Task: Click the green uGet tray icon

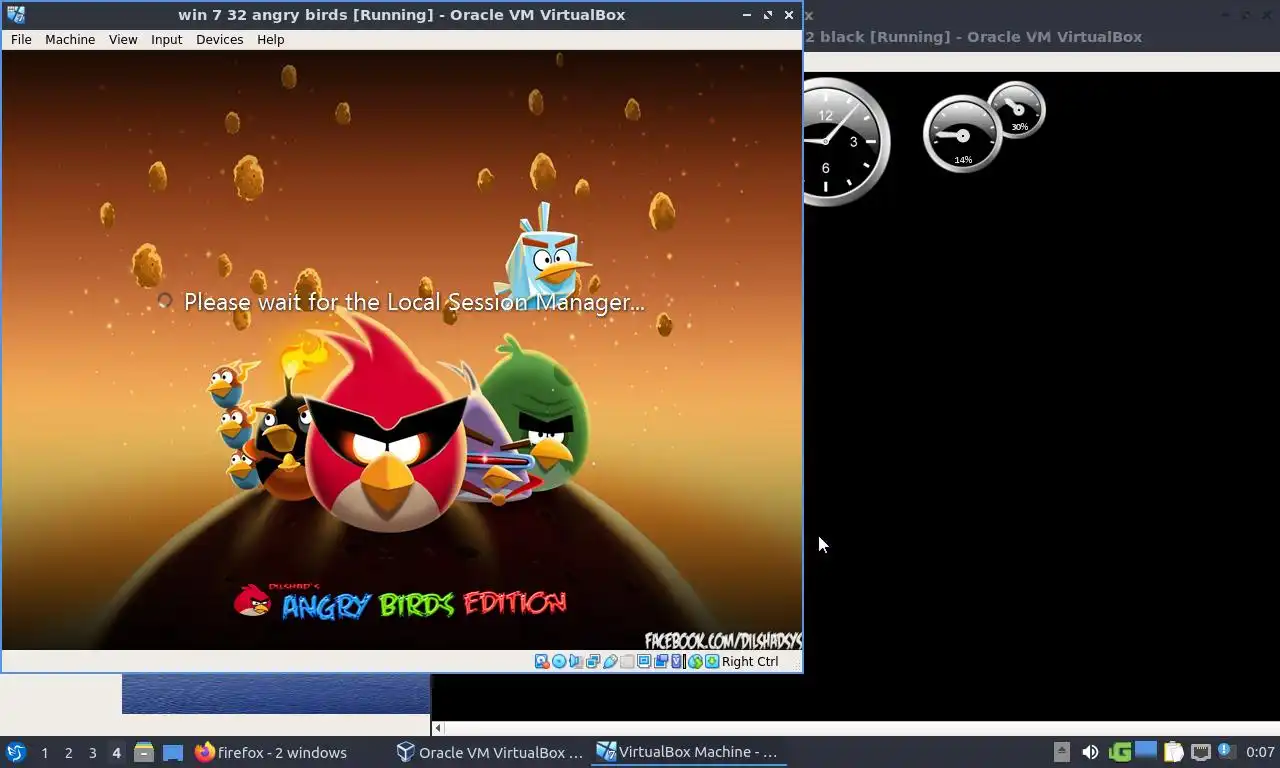Action: [x=1121, y=752]
